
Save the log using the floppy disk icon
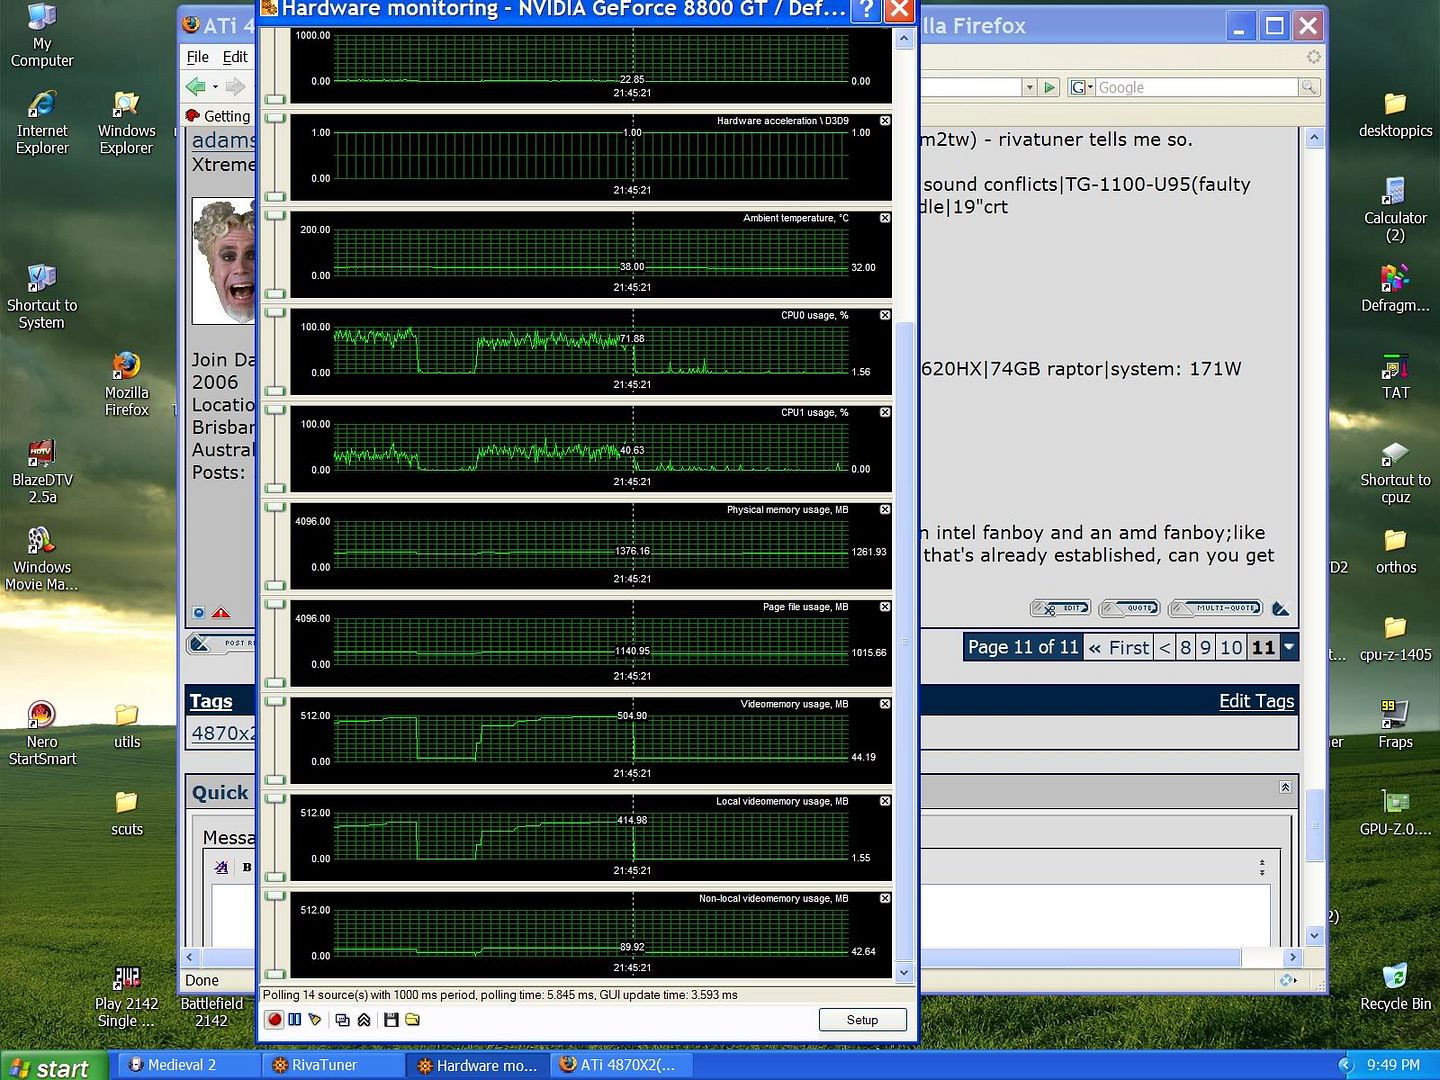(391, 1020)
